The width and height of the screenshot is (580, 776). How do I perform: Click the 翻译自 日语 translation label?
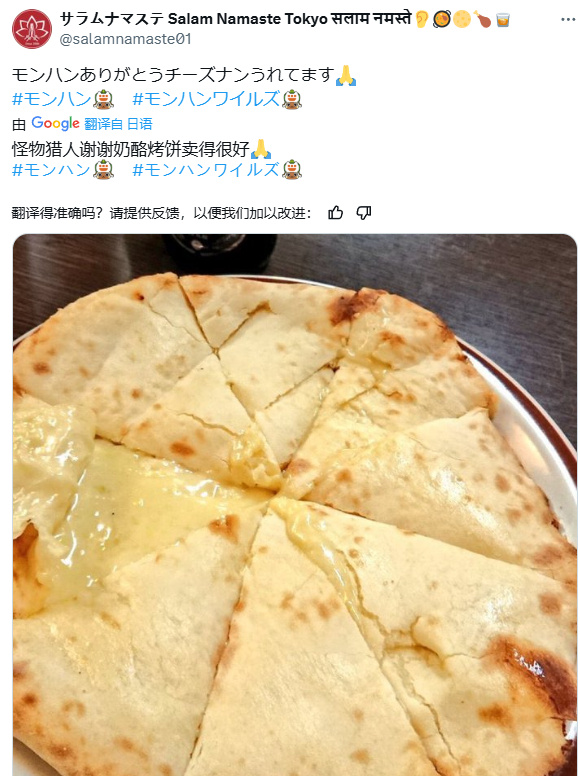coord(118,124)
